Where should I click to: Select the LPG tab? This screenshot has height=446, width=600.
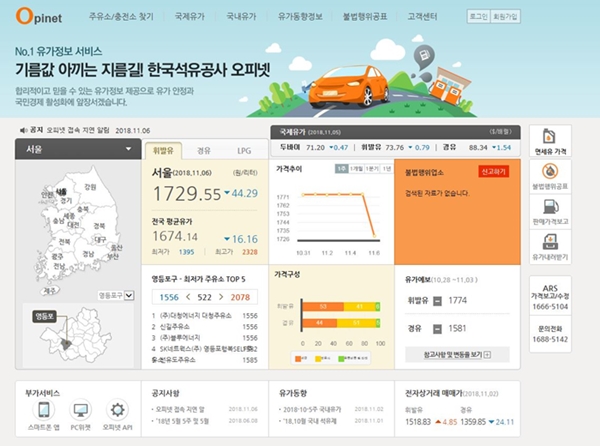tap(244, 150)
